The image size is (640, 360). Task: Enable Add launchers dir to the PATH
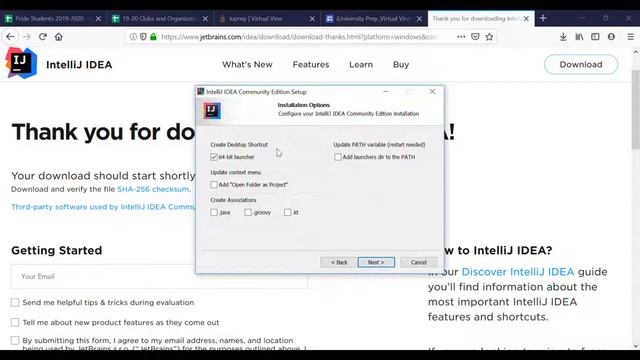coord(338,157)
